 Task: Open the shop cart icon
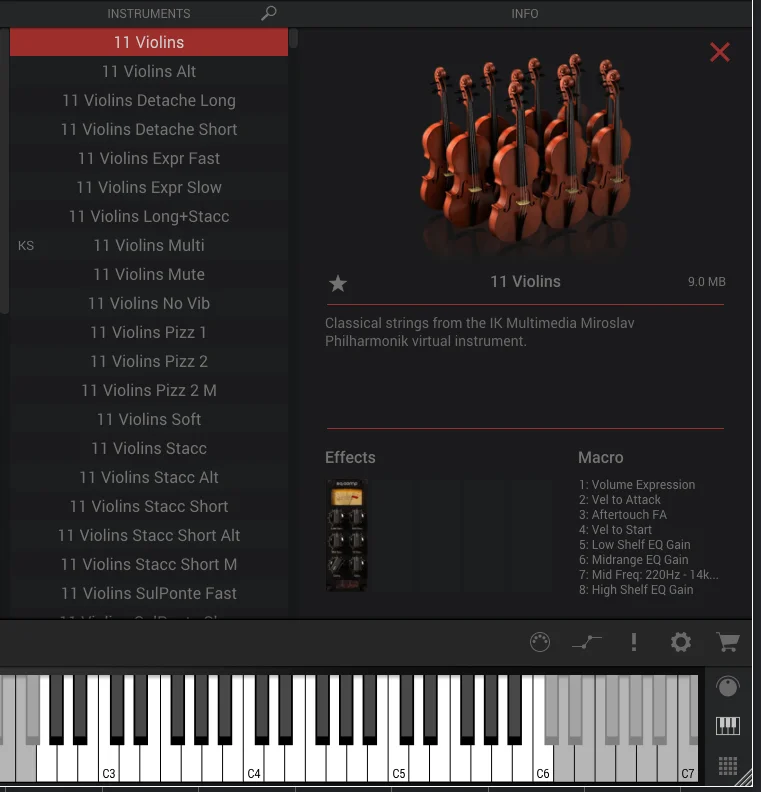point(728,642)
